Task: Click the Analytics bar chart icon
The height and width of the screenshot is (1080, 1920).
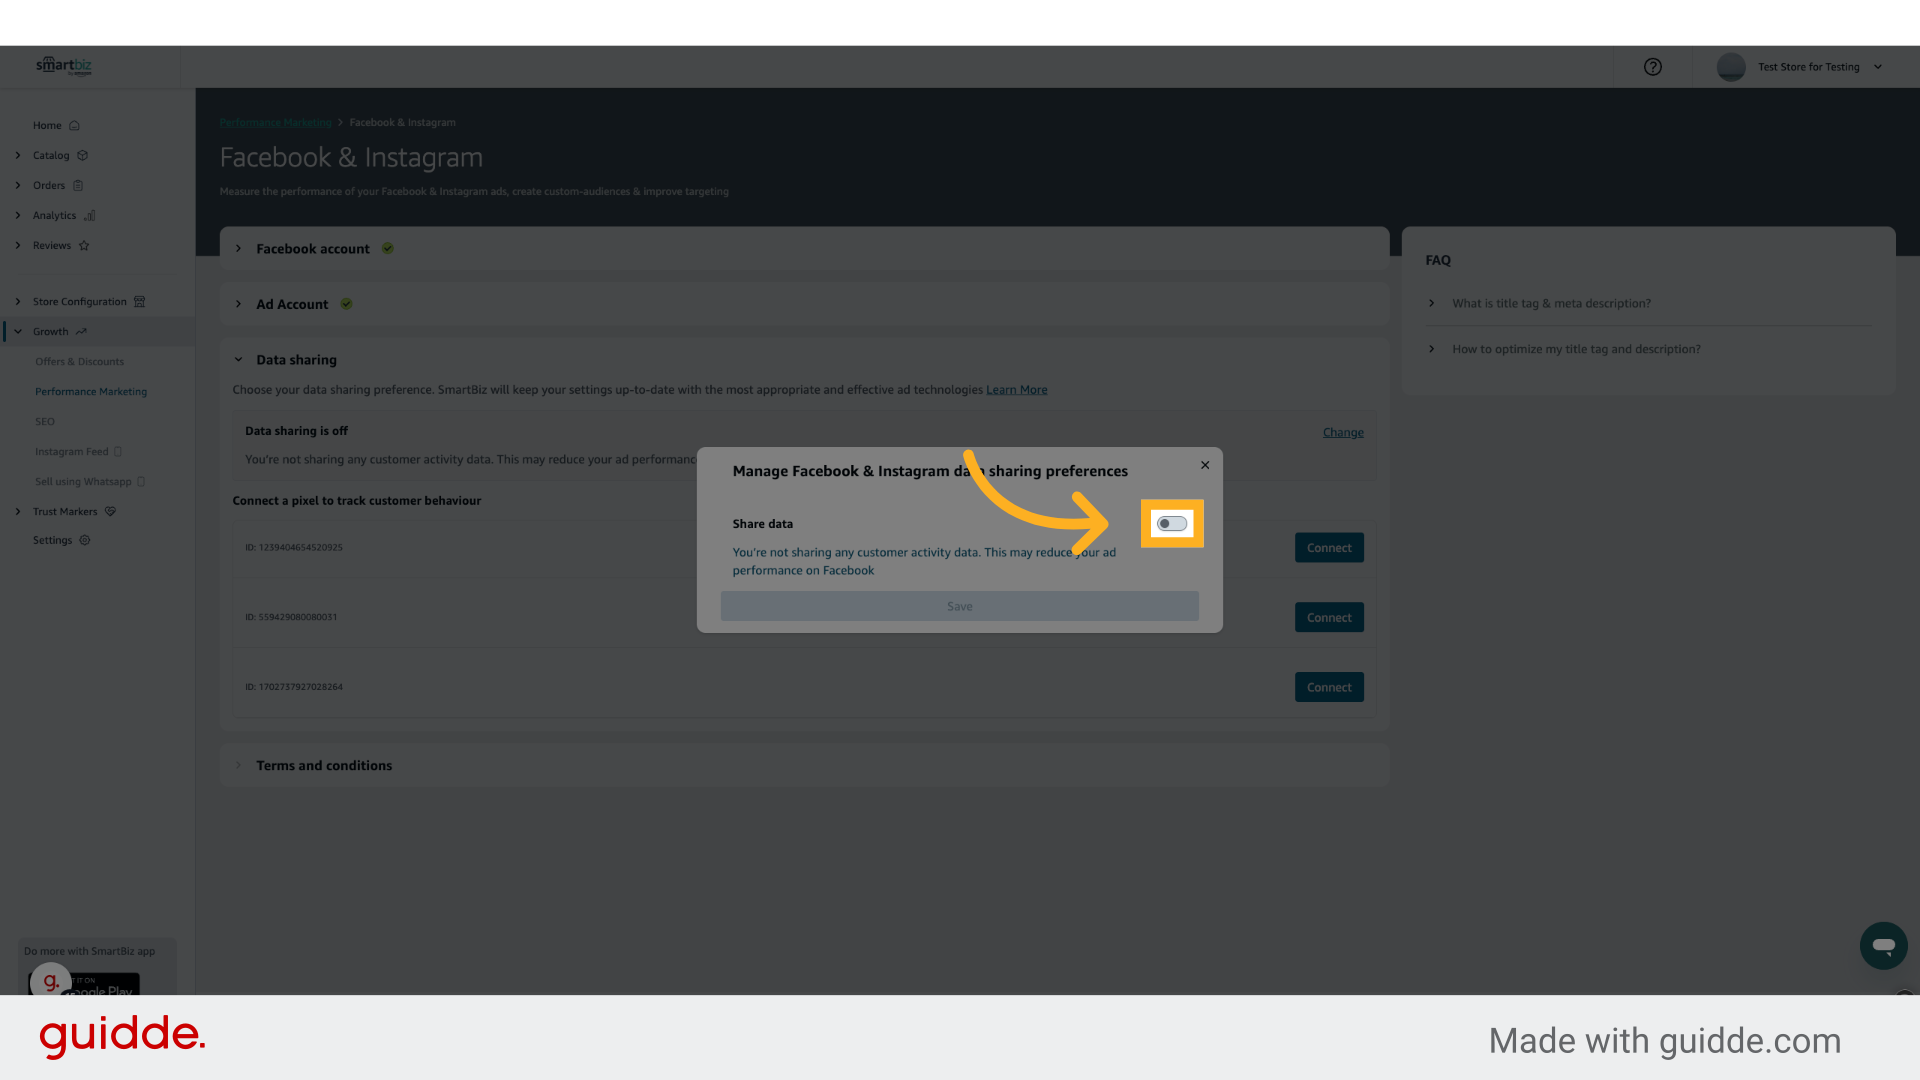Action: [x=89, y=216]
